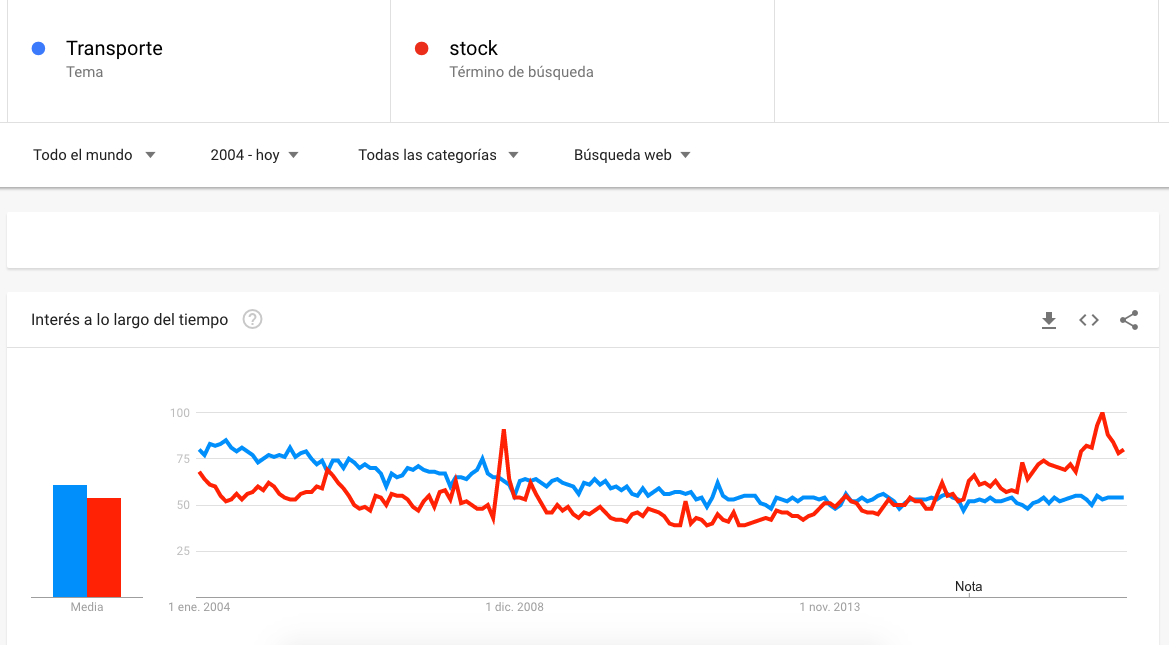Viewport: 1169px width, 645px height.
Task: Click the download arrow icon above the chart
Action: tap(1048, 320)
